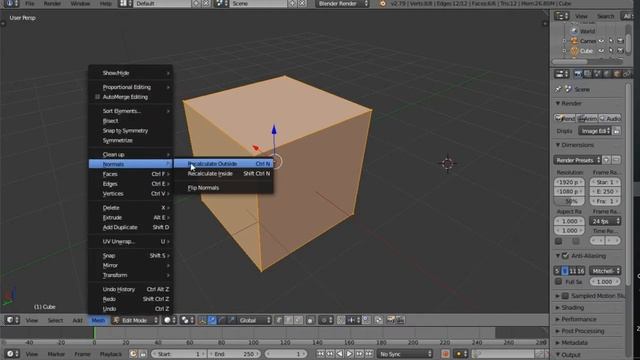640x360 pixels.
Task: Open the proportional editing mode selector
Action: [x=325, y=320]
